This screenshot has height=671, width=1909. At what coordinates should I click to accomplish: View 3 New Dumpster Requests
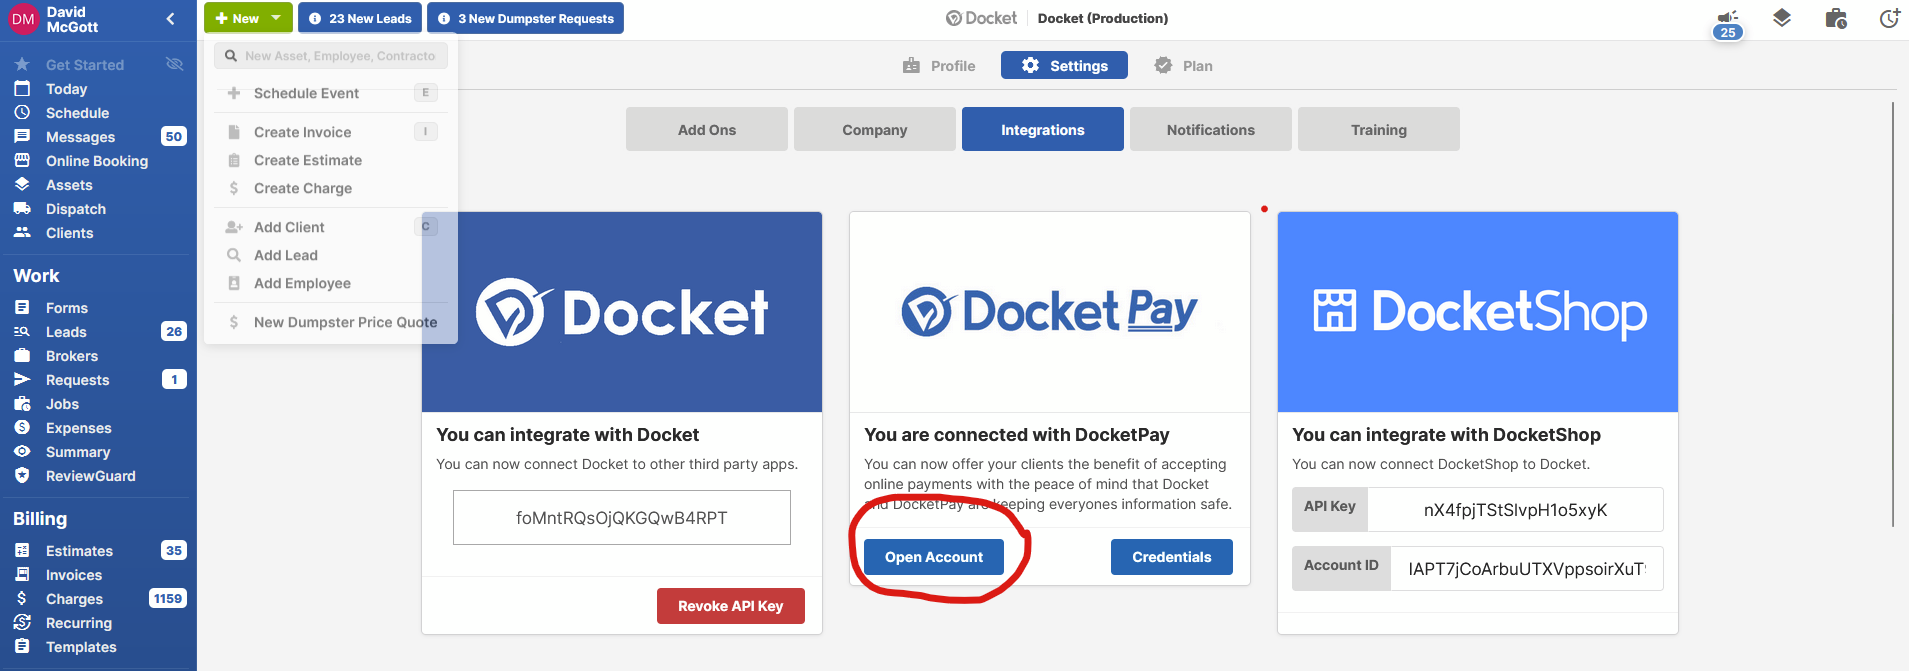(525, 18)
